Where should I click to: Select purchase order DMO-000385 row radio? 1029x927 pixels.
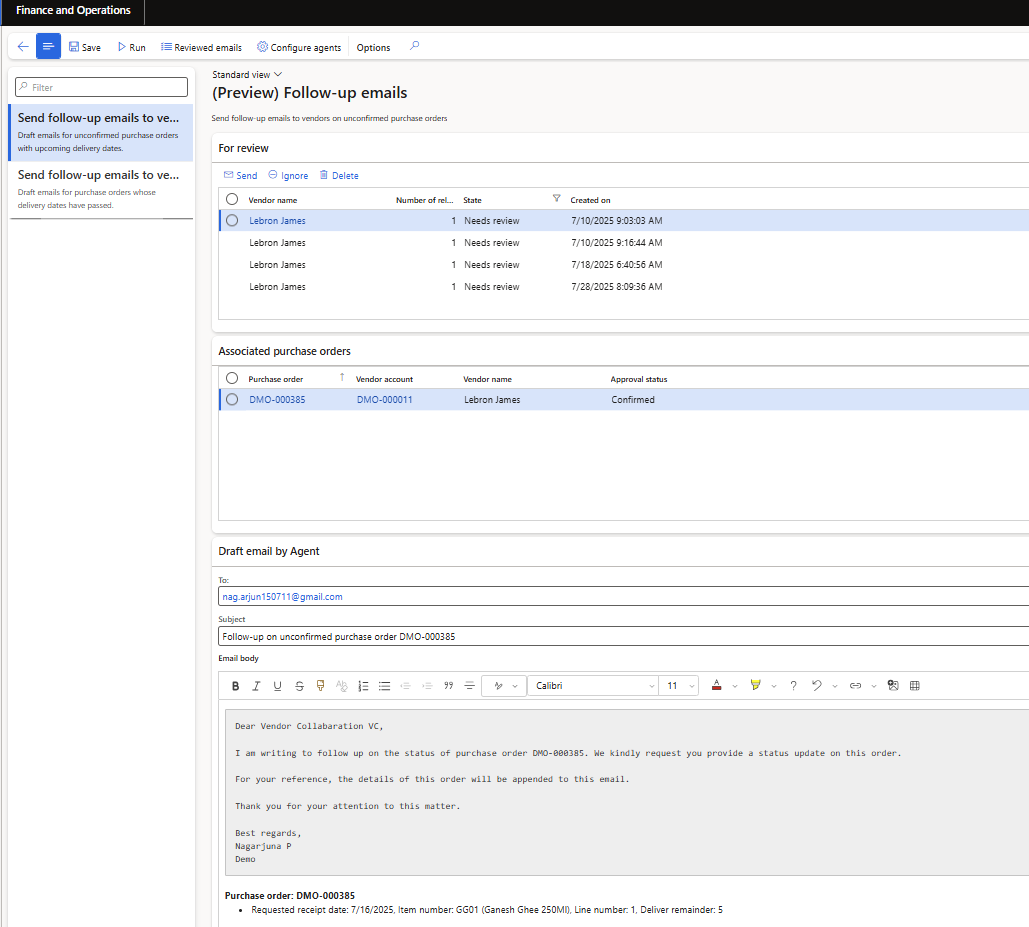(232, 400)
